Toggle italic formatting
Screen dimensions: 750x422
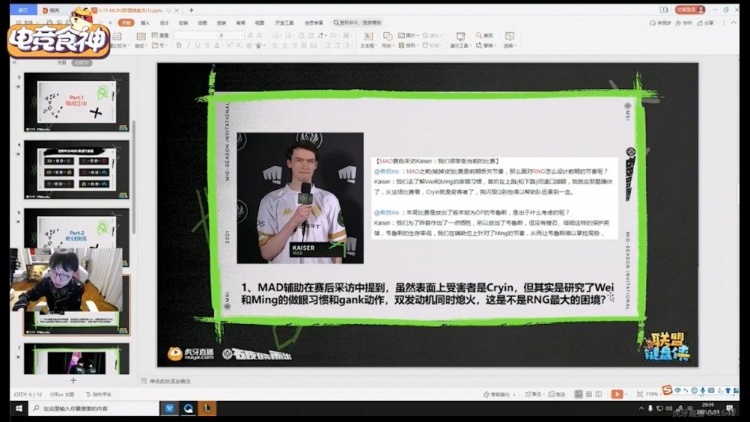pyautogui.click(x=188, y=45)
